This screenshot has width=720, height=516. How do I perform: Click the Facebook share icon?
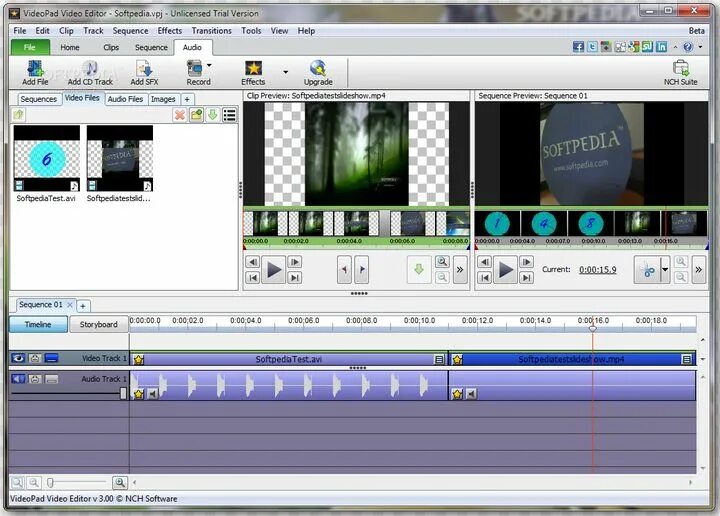pyautogui.click(x=578, y=47)
